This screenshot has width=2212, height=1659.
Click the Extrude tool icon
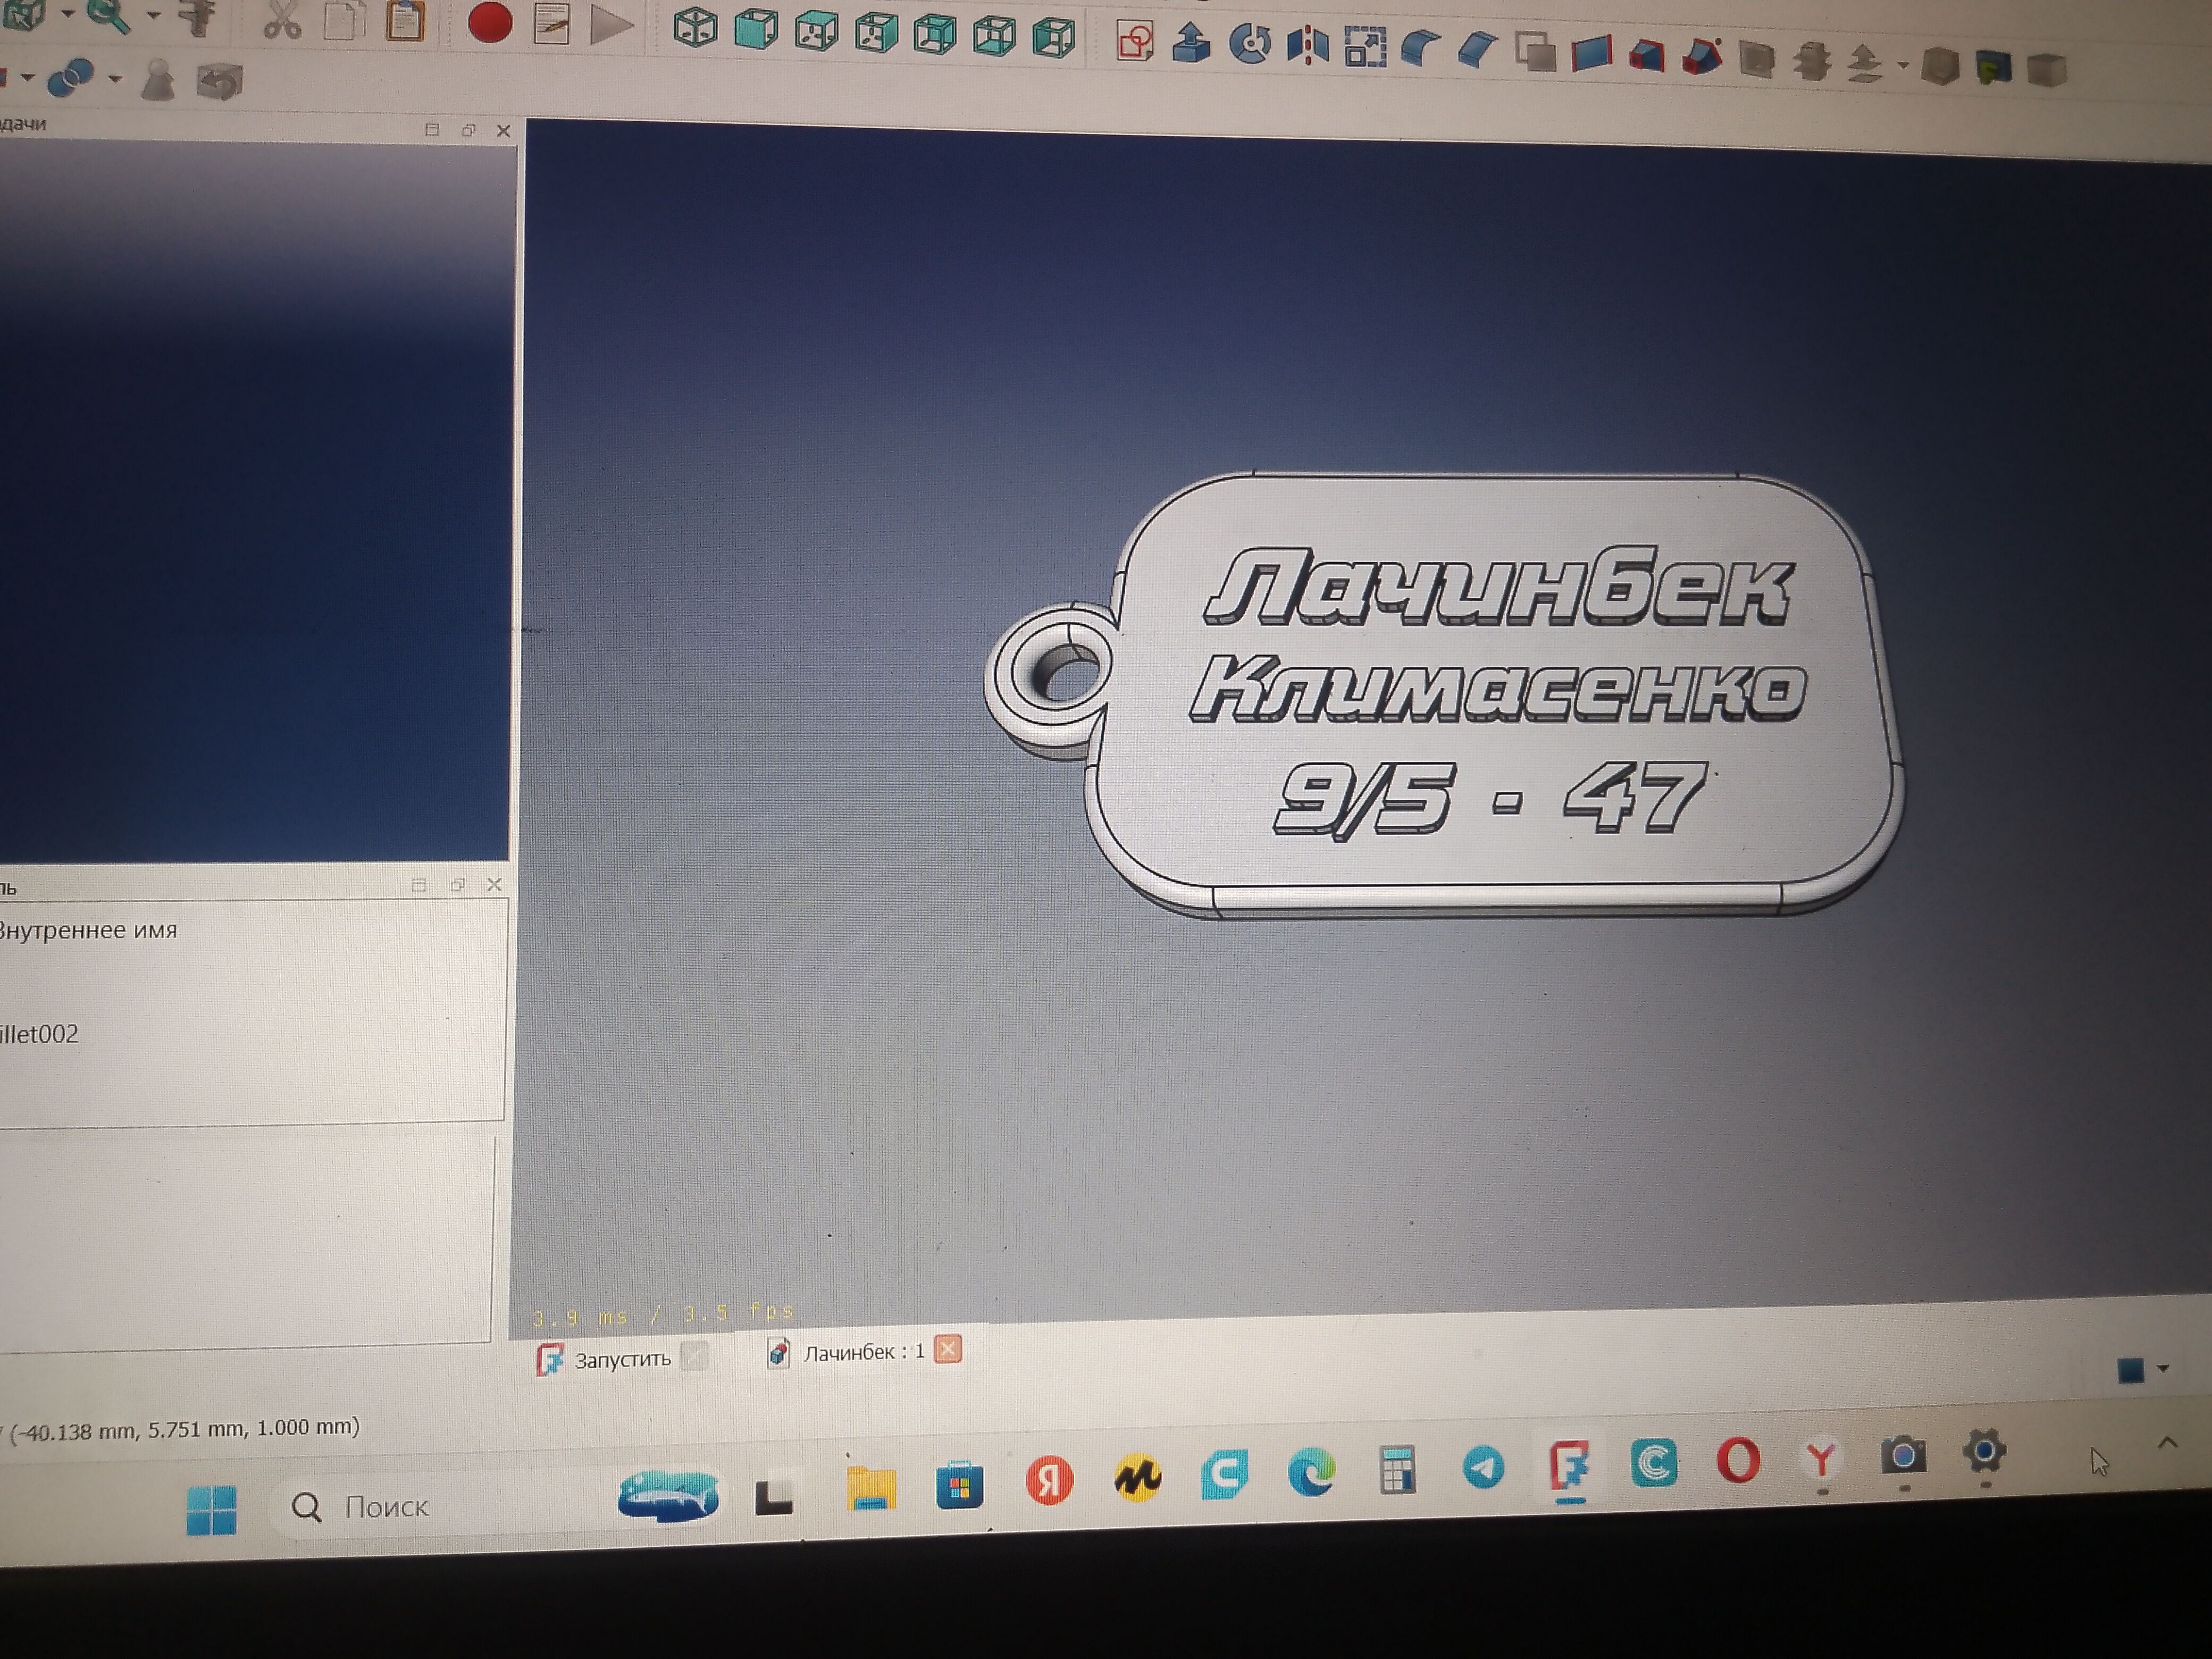[1190, 43]
